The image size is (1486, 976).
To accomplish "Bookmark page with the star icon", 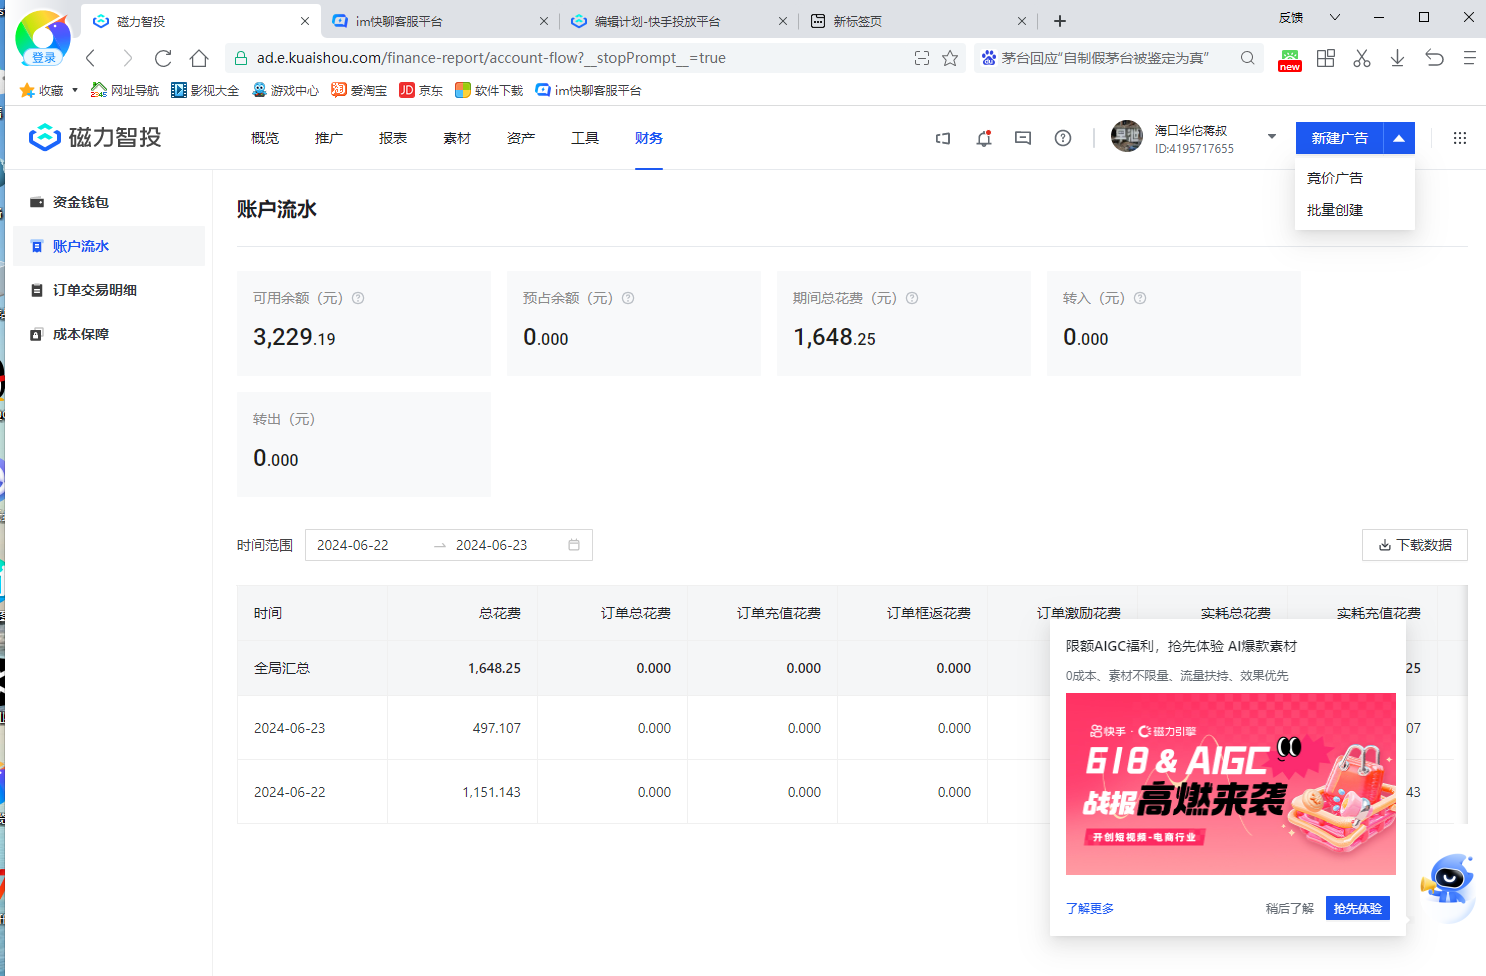I will [950, 58].
